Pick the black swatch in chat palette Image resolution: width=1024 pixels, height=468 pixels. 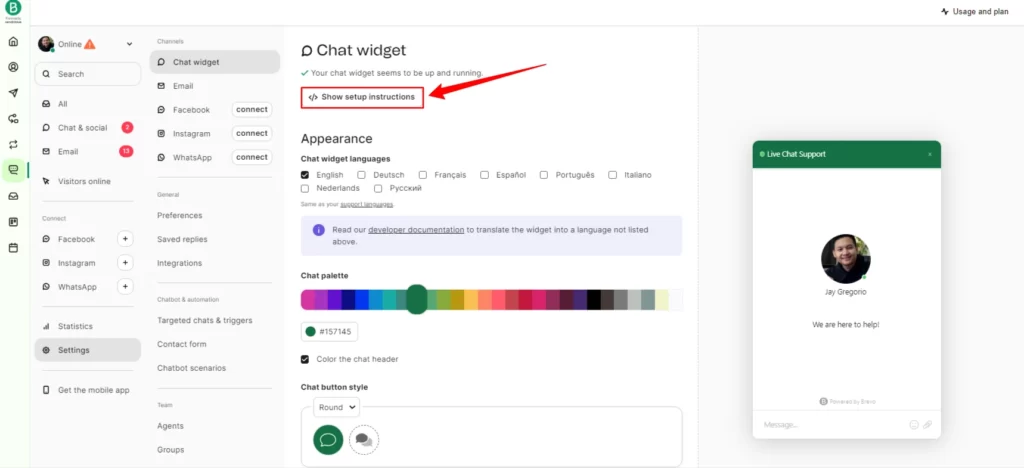594,300
